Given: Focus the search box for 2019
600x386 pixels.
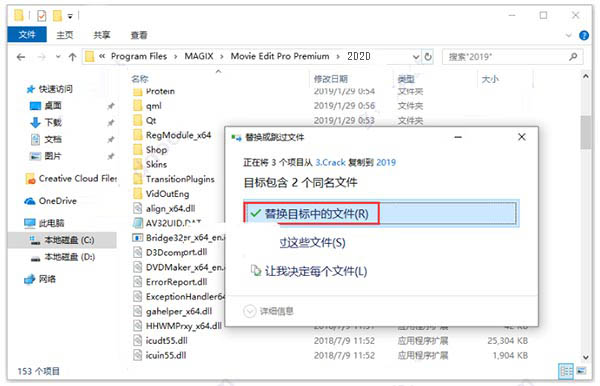Looking at the screenshot, I should pyautogui.click(x=512, y=57).
